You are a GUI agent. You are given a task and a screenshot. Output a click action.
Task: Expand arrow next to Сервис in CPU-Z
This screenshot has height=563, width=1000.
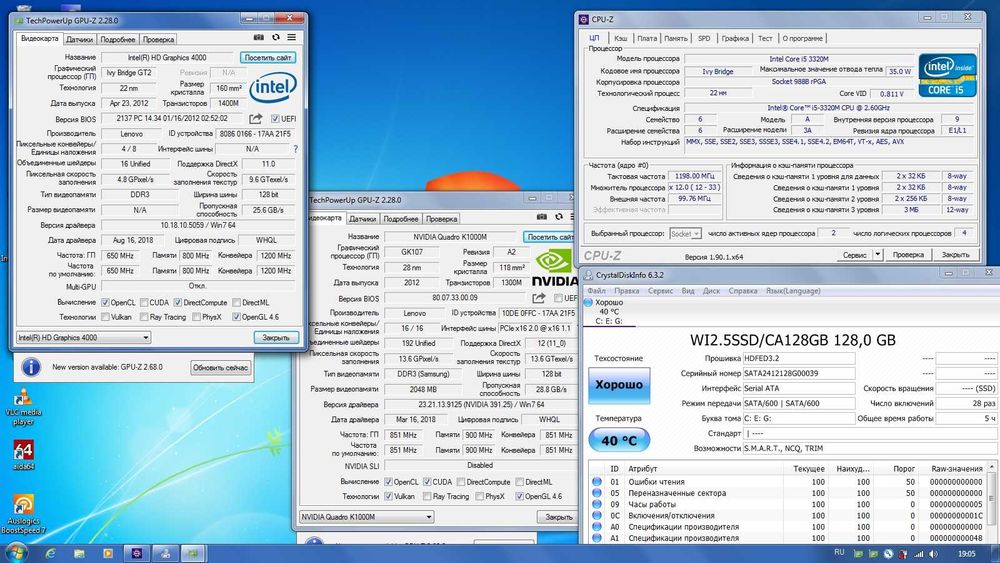878,254
